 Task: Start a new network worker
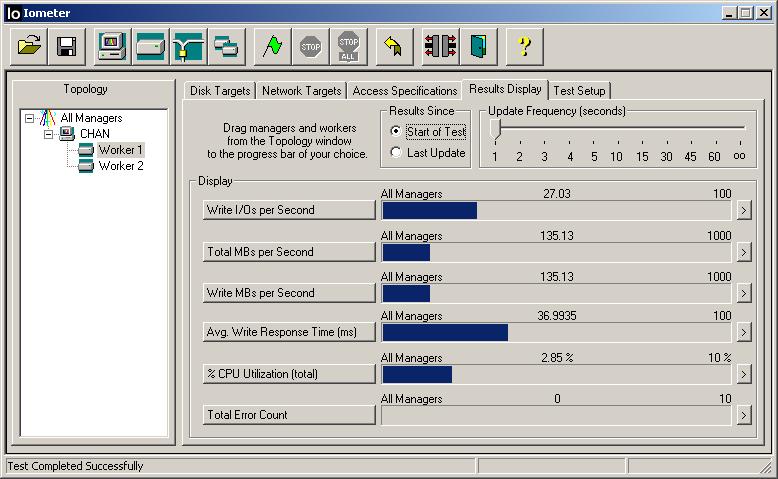tap(189, 47)
